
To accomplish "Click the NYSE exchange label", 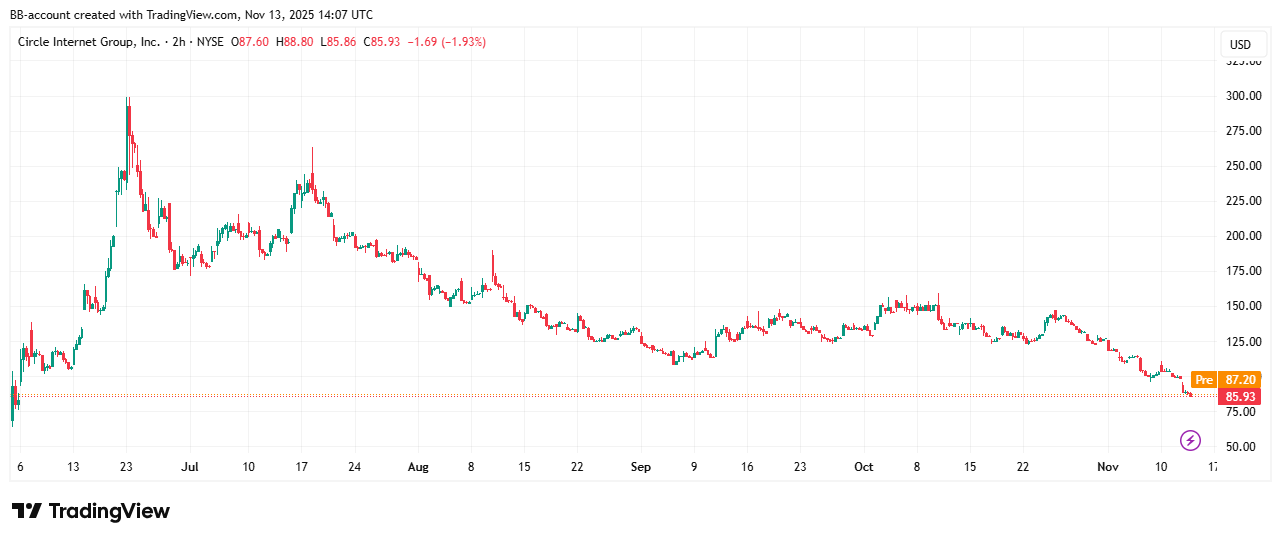I will point(212,42).
